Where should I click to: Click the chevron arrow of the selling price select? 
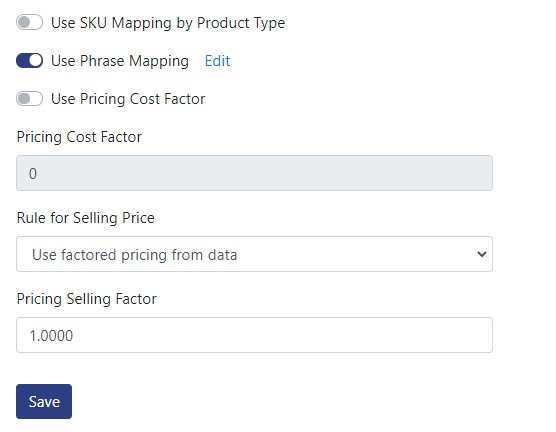point(482,254)
